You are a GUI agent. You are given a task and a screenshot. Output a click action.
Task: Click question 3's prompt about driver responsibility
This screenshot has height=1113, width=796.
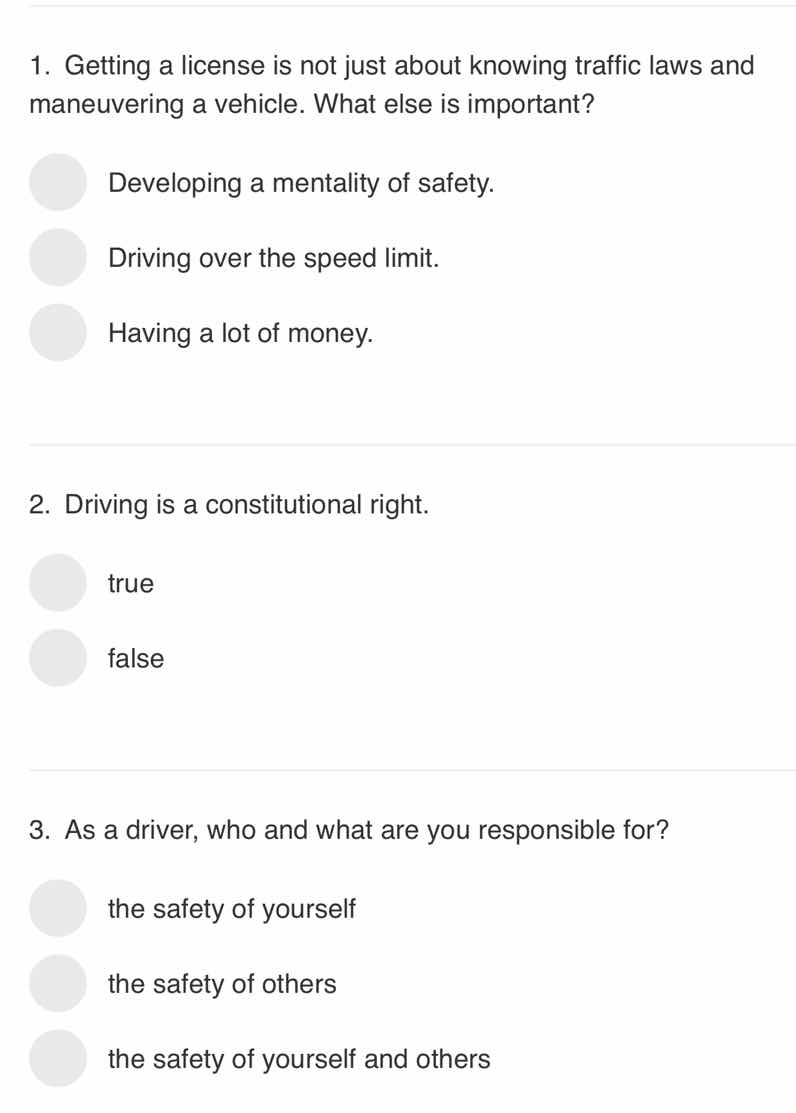[350, 829]
